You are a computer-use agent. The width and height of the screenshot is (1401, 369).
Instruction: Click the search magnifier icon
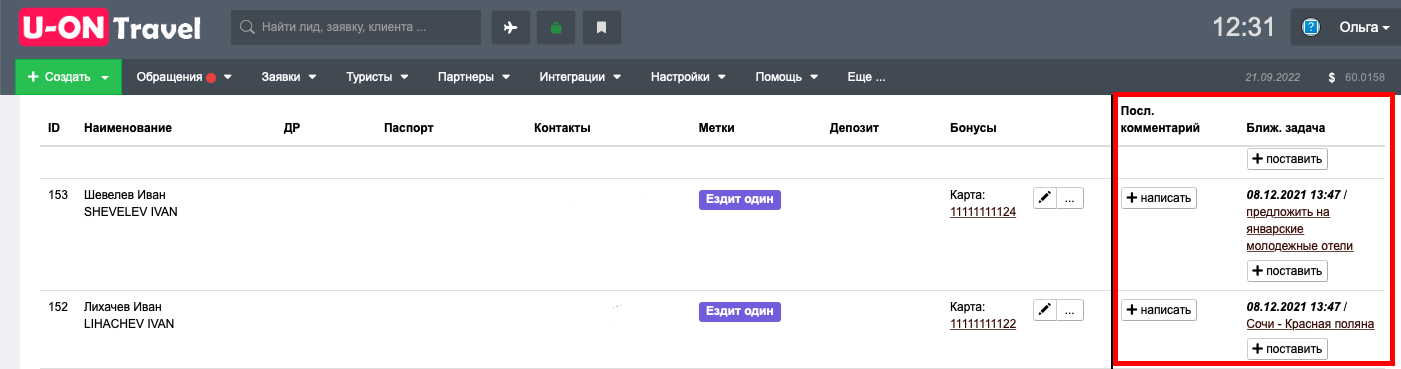pos(248,28)
